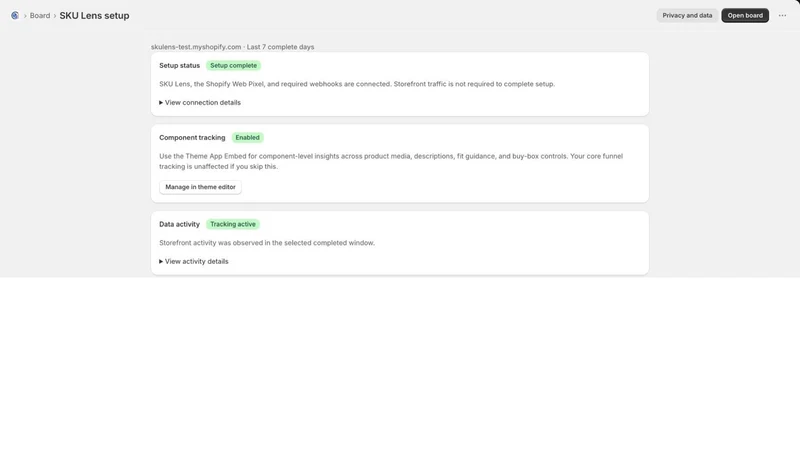800x450 pixels.
Task: Open the more actions ellipsis menu
Action: pyautogui.click(x=782, y=15)
